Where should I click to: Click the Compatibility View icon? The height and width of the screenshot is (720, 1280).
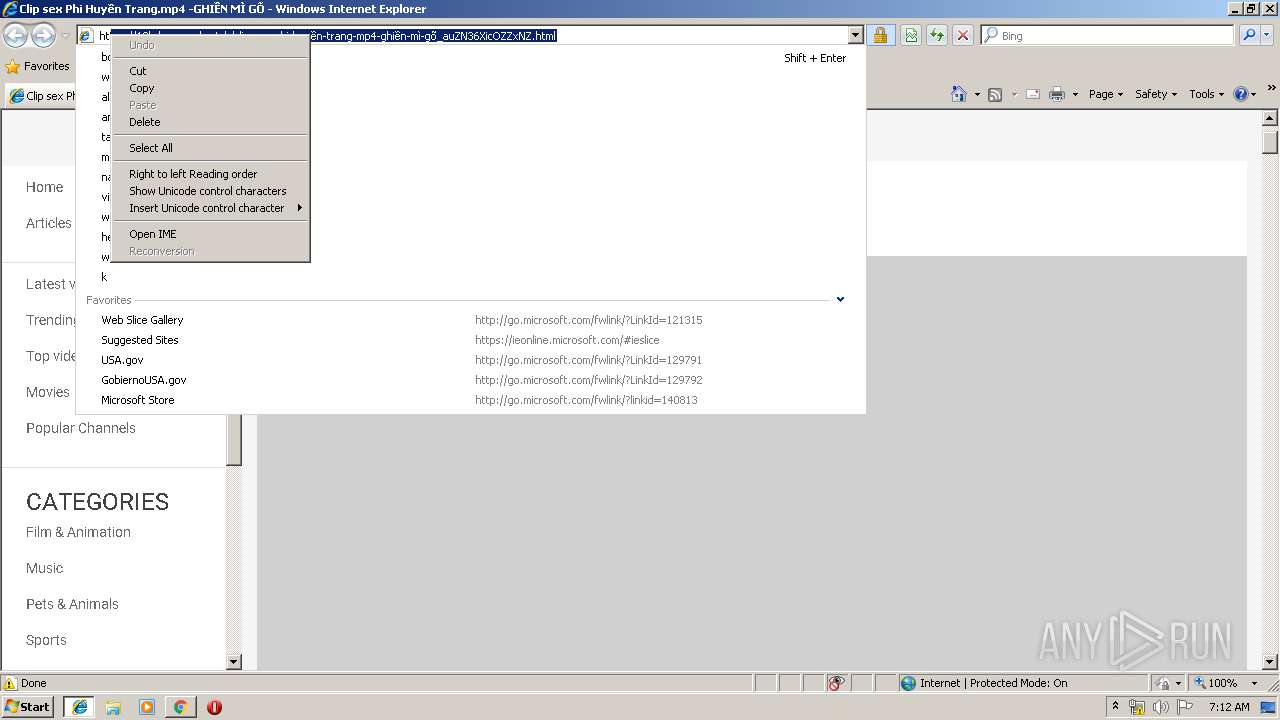(x=911, y=35)
